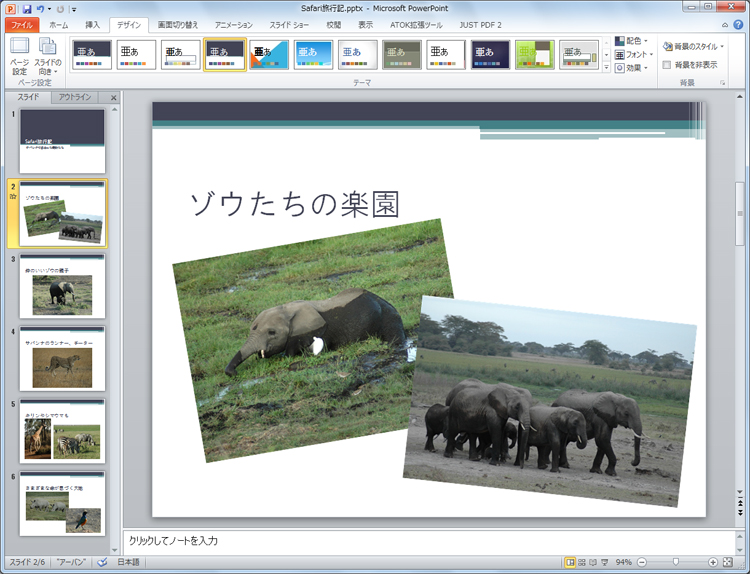Select slide 1 title thumbnail
The image size is (750, 574).
[62, 141]
